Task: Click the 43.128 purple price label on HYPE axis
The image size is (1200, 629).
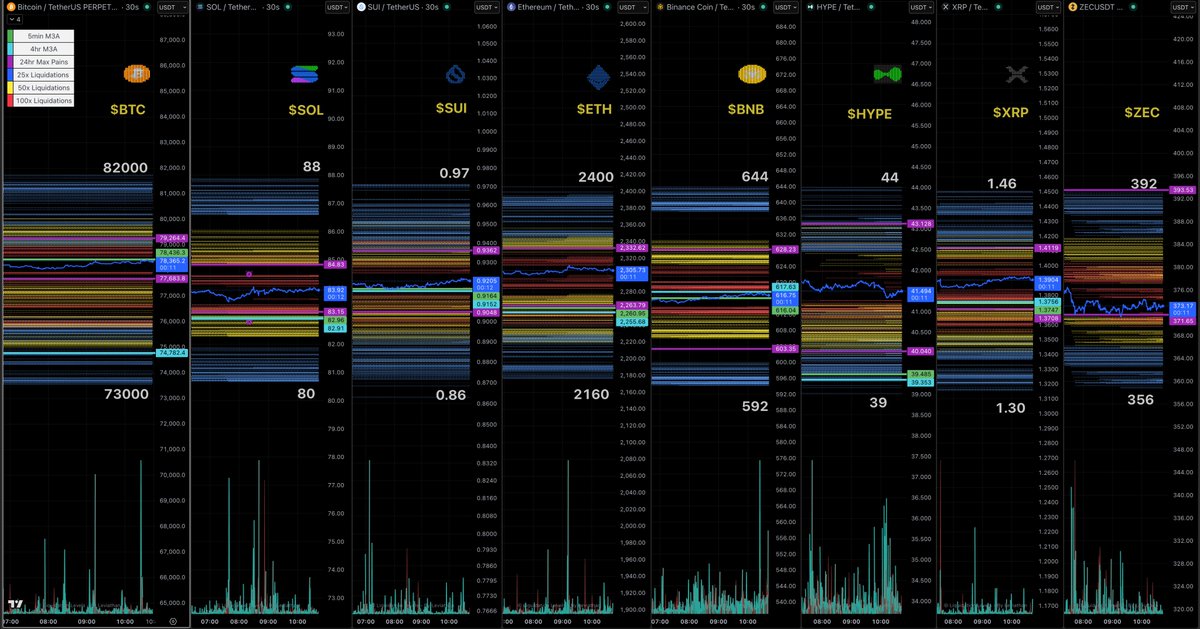Action: tap(920, 223)
